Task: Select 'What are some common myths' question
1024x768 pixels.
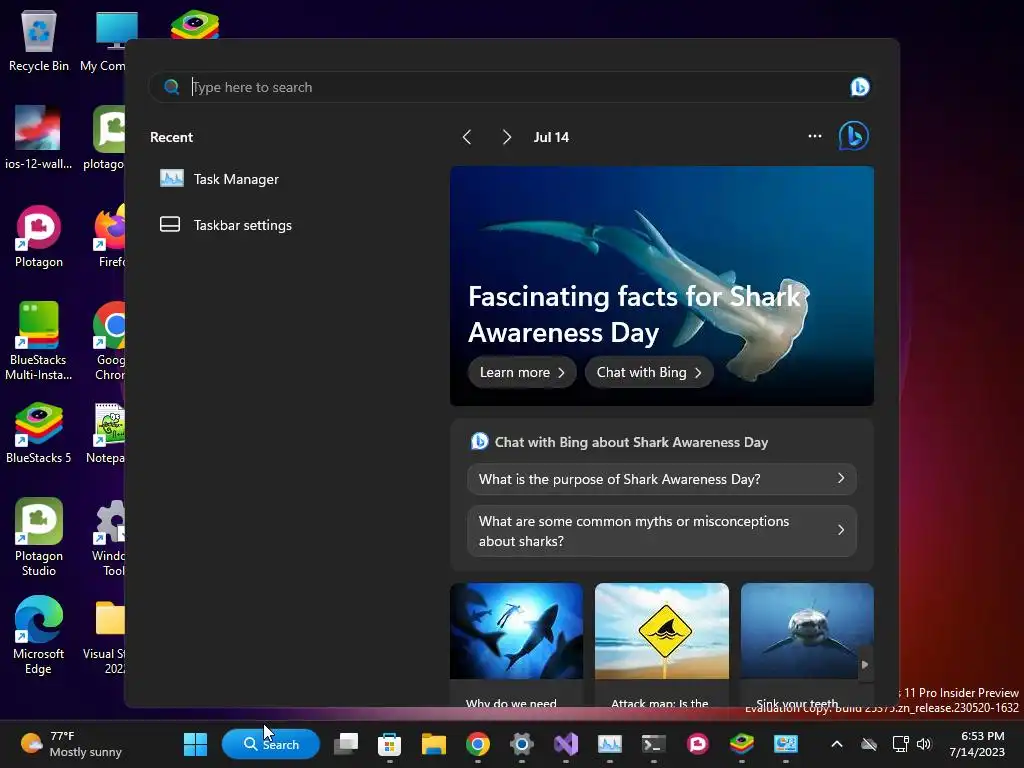Action: click(x=662, y=531)
